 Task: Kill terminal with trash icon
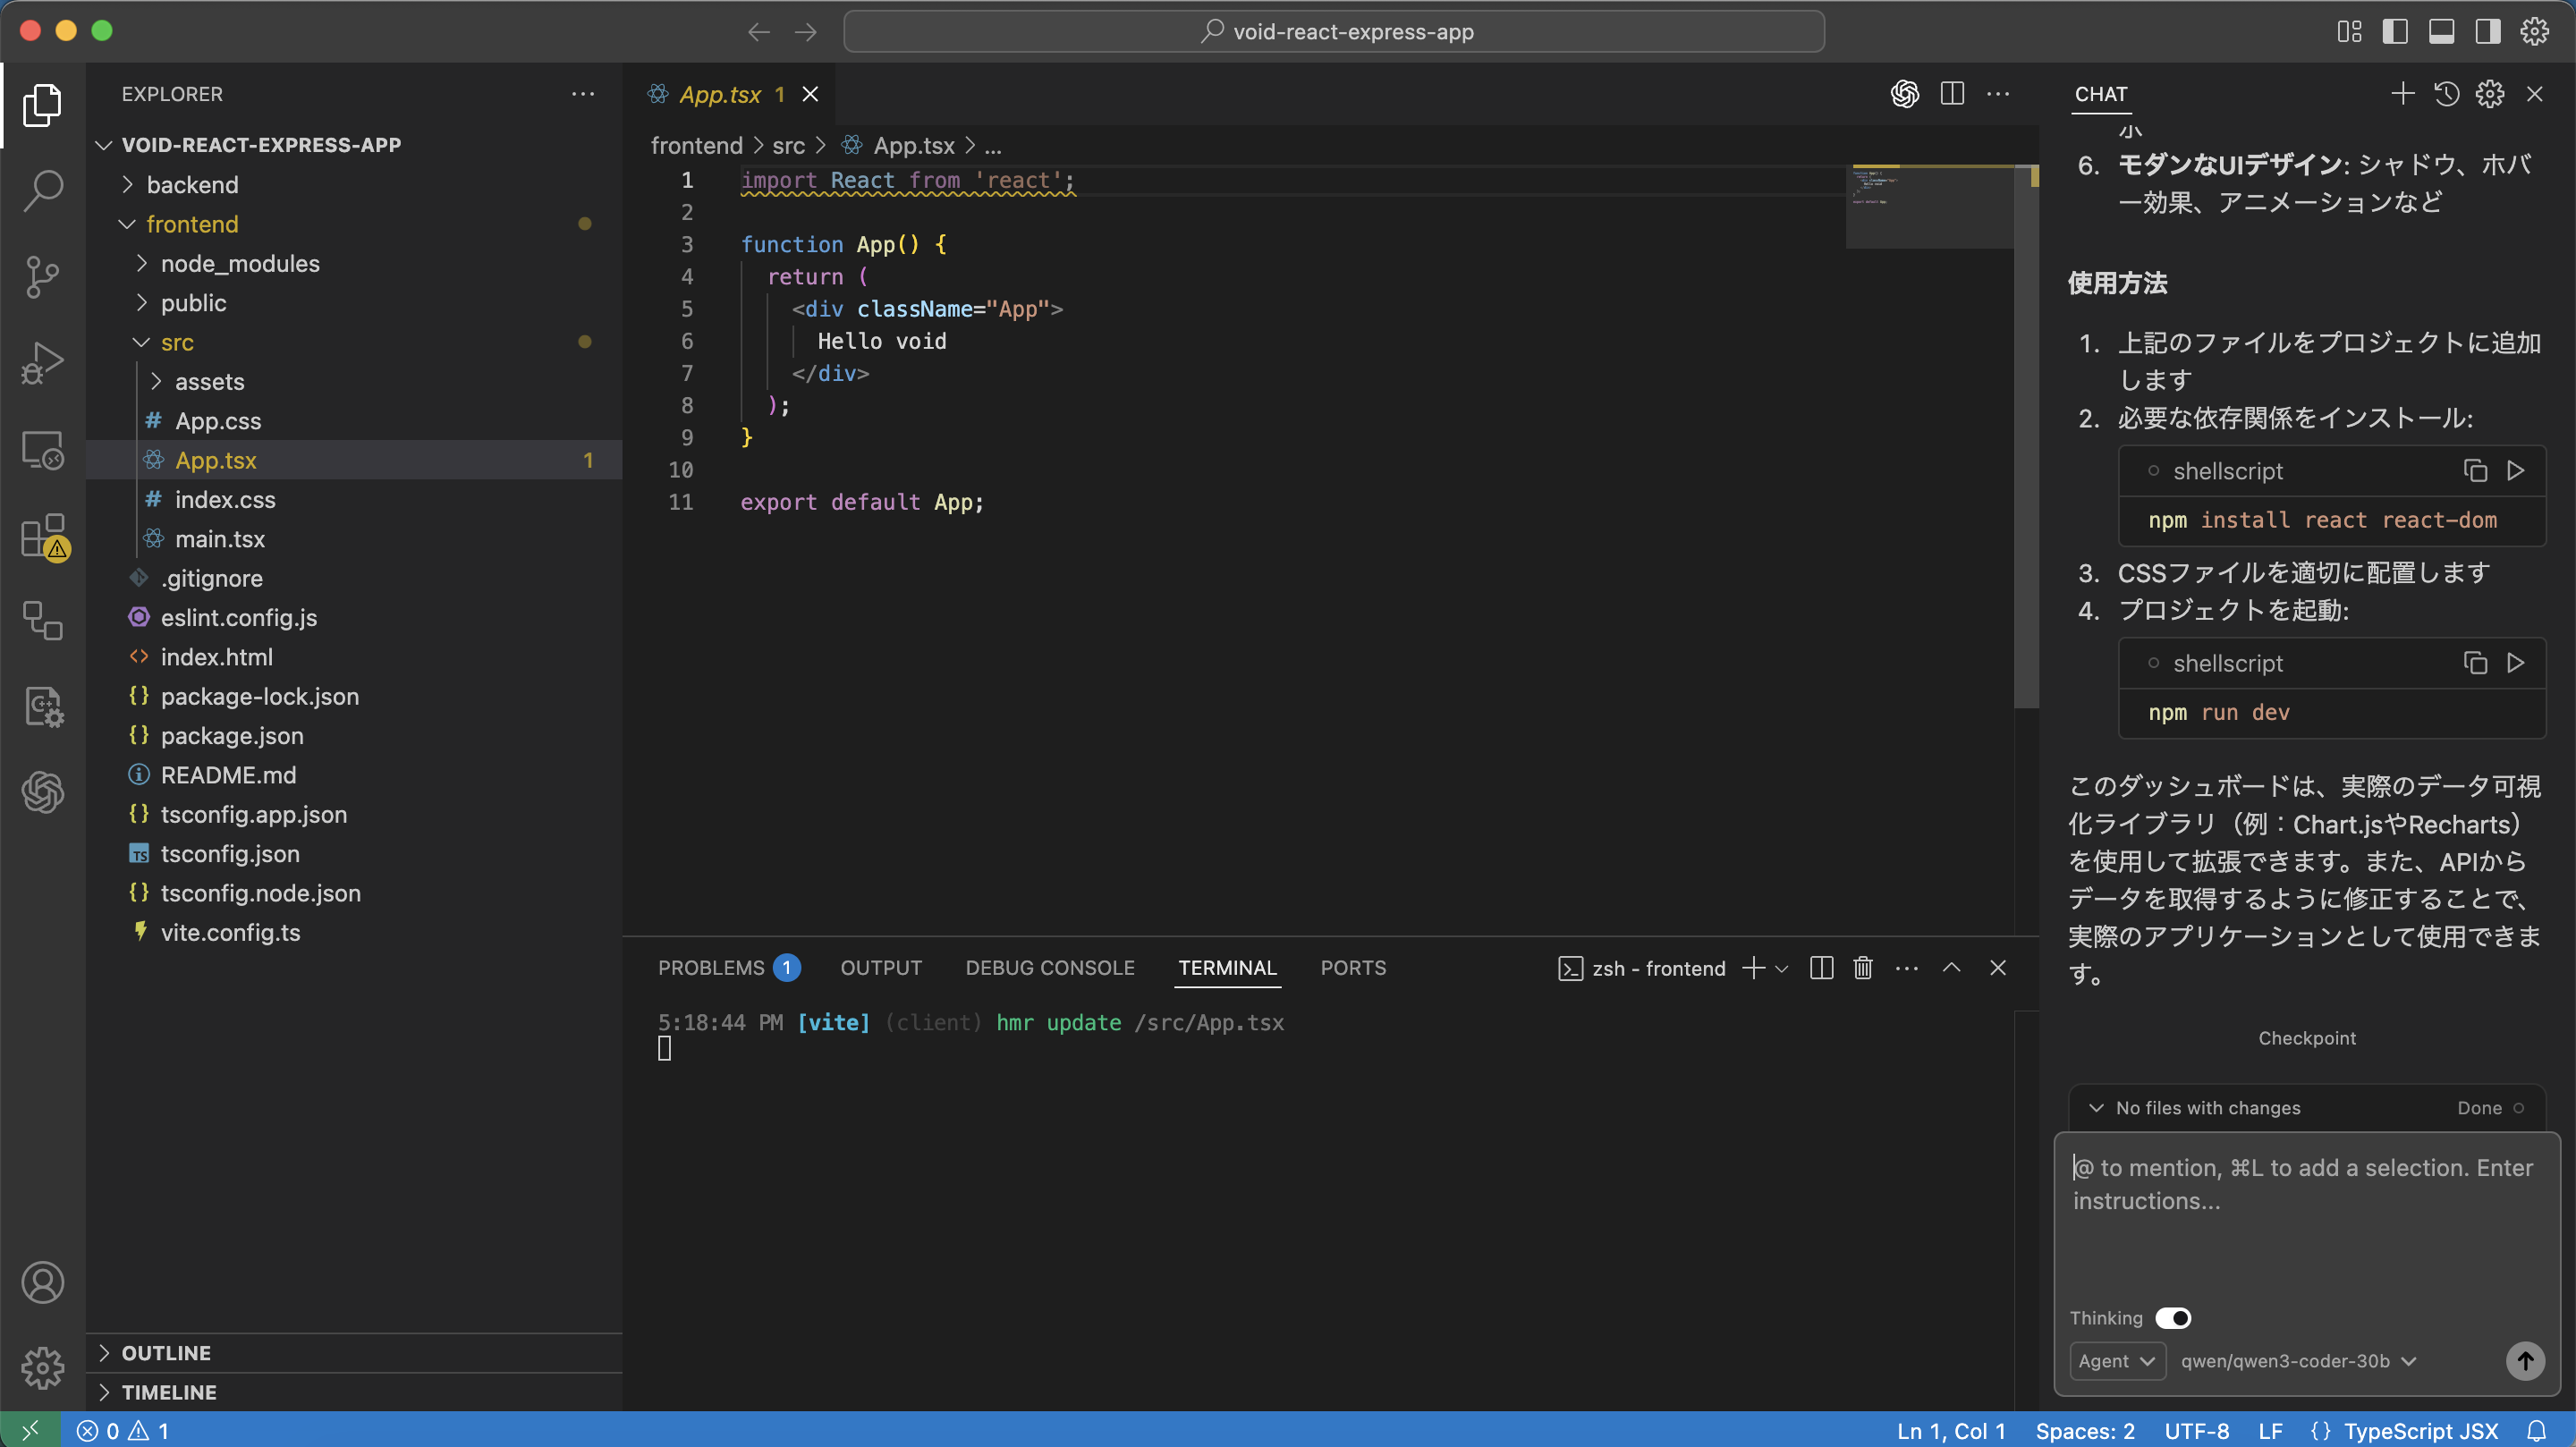tap(1862, 968)
